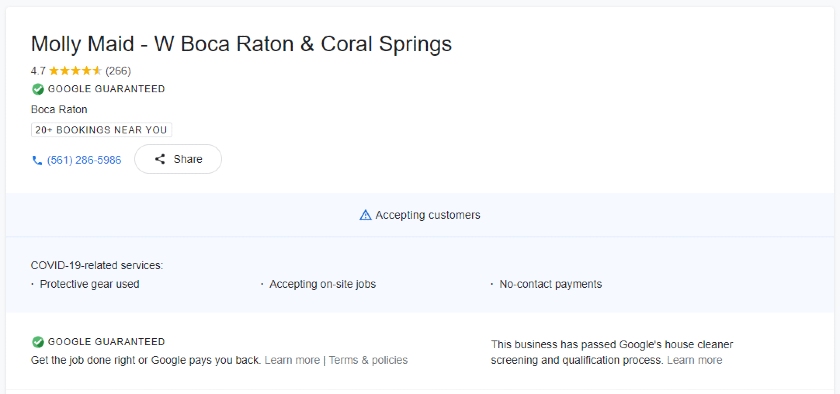Click the Molly Maid business title
Image resolution: width=840 pixels, height=394 pixels.
[x=241, y=44]
